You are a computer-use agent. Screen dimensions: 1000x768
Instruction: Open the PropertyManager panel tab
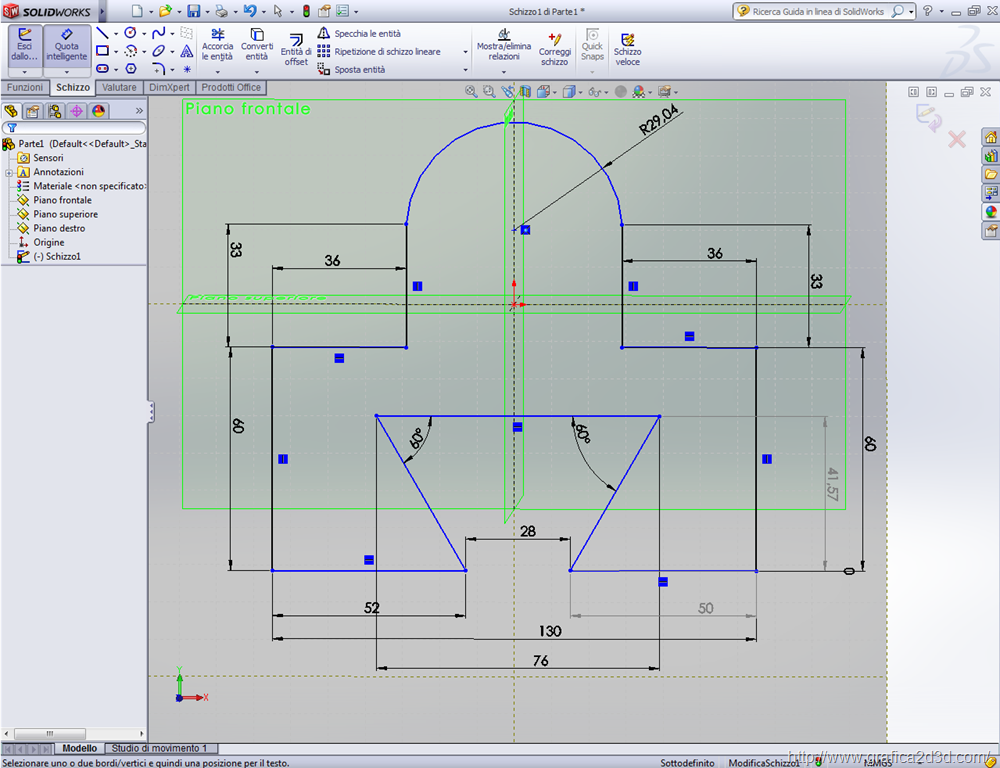(33, 111)
